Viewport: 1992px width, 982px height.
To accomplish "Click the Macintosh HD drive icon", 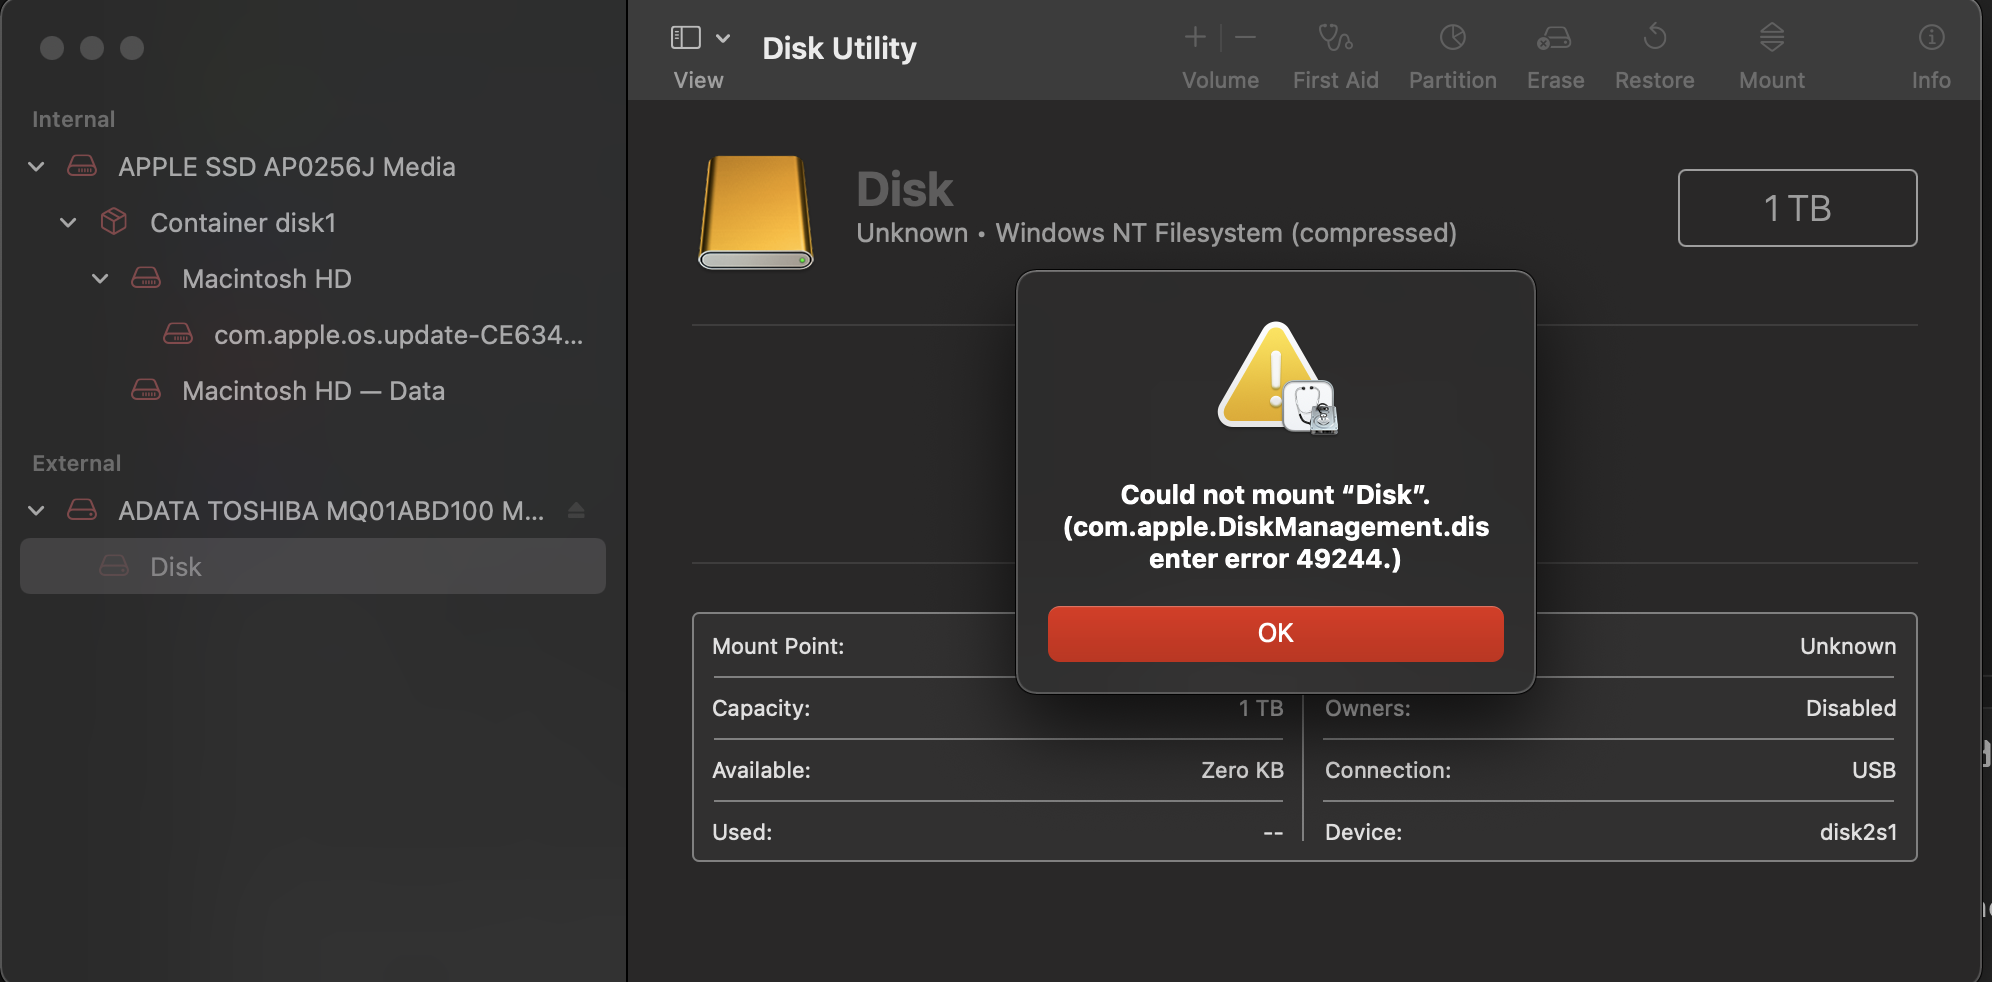I will [146, 279].
